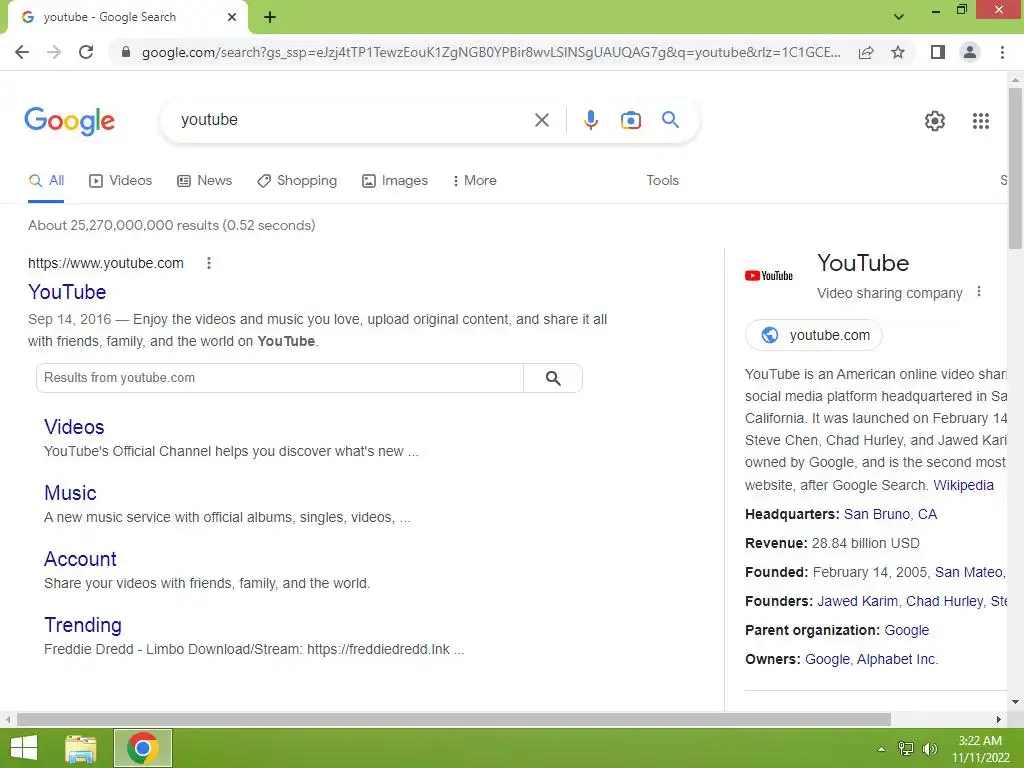This screenshot has height=768, width=1024.
Task: Clear the search box with the X
Action: [x=541, y=120]
